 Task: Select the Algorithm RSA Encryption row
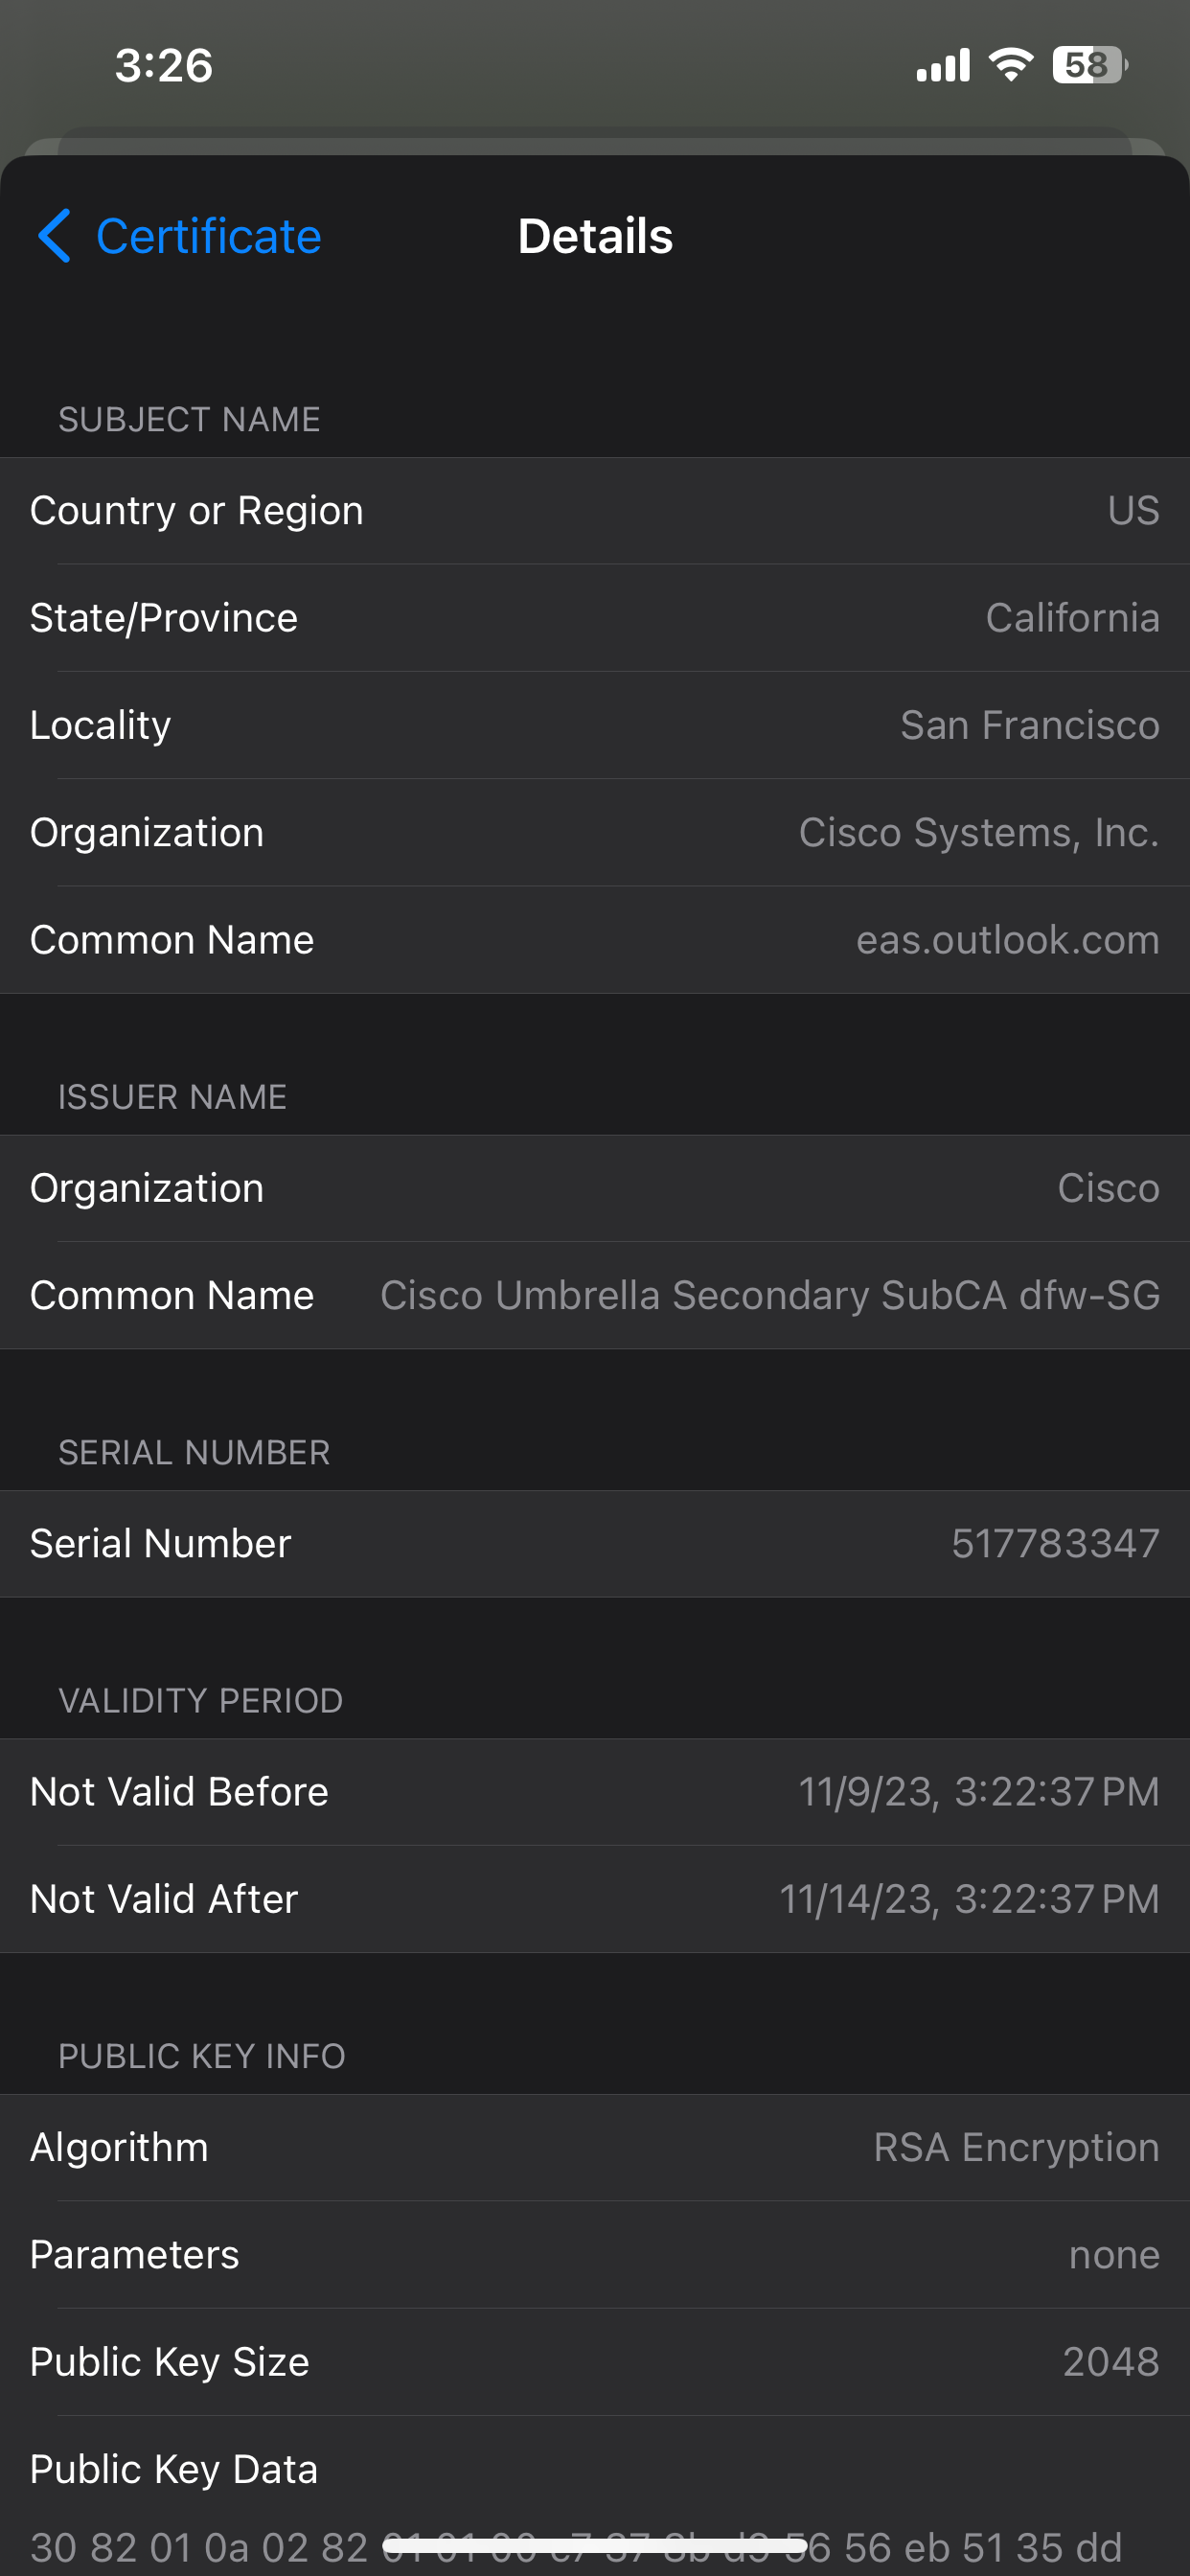[595, 2147]
